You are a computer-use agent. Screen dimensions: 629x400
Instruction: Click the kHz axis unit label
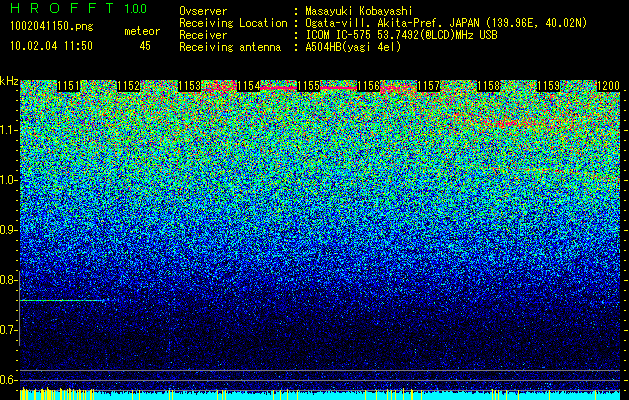tap(9, 81)
